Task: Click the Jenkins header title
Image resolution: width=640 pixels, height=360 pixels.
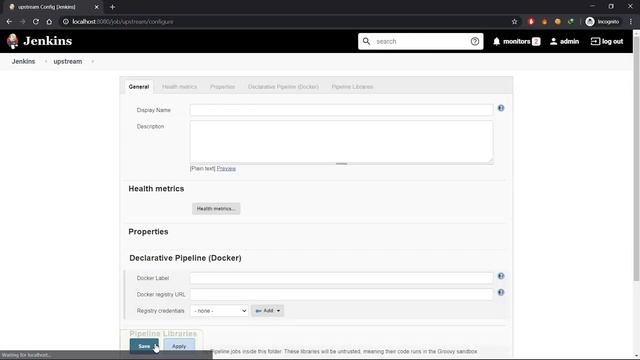Action: click(x=47, y=41)
